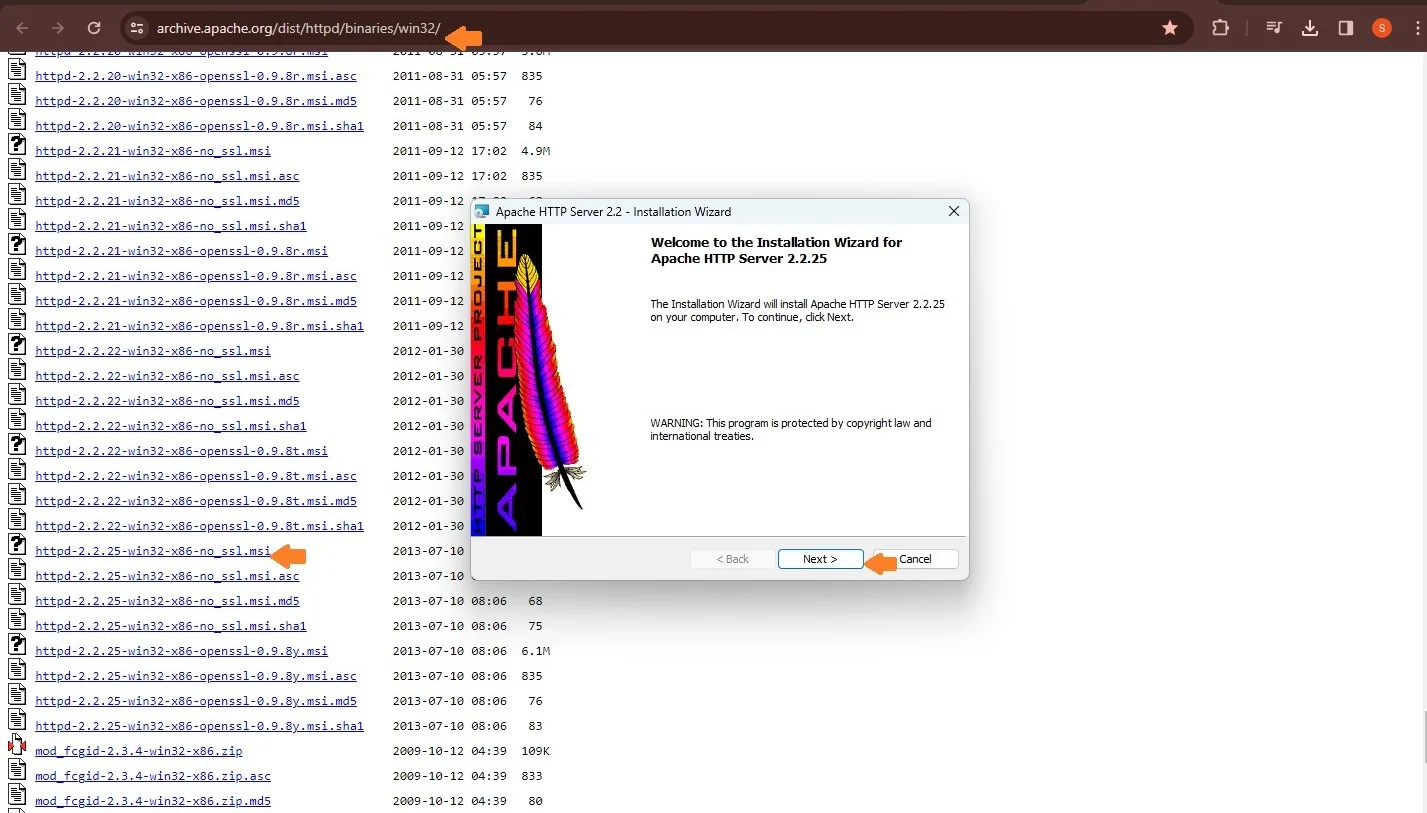Open link httpd-2.2.22-win32-x86-openssl-0.9.8t.msi.md5
Image resolution: width=1427 pixels, height=813 pixels.
pyautogui.click(x=196, y=501)
